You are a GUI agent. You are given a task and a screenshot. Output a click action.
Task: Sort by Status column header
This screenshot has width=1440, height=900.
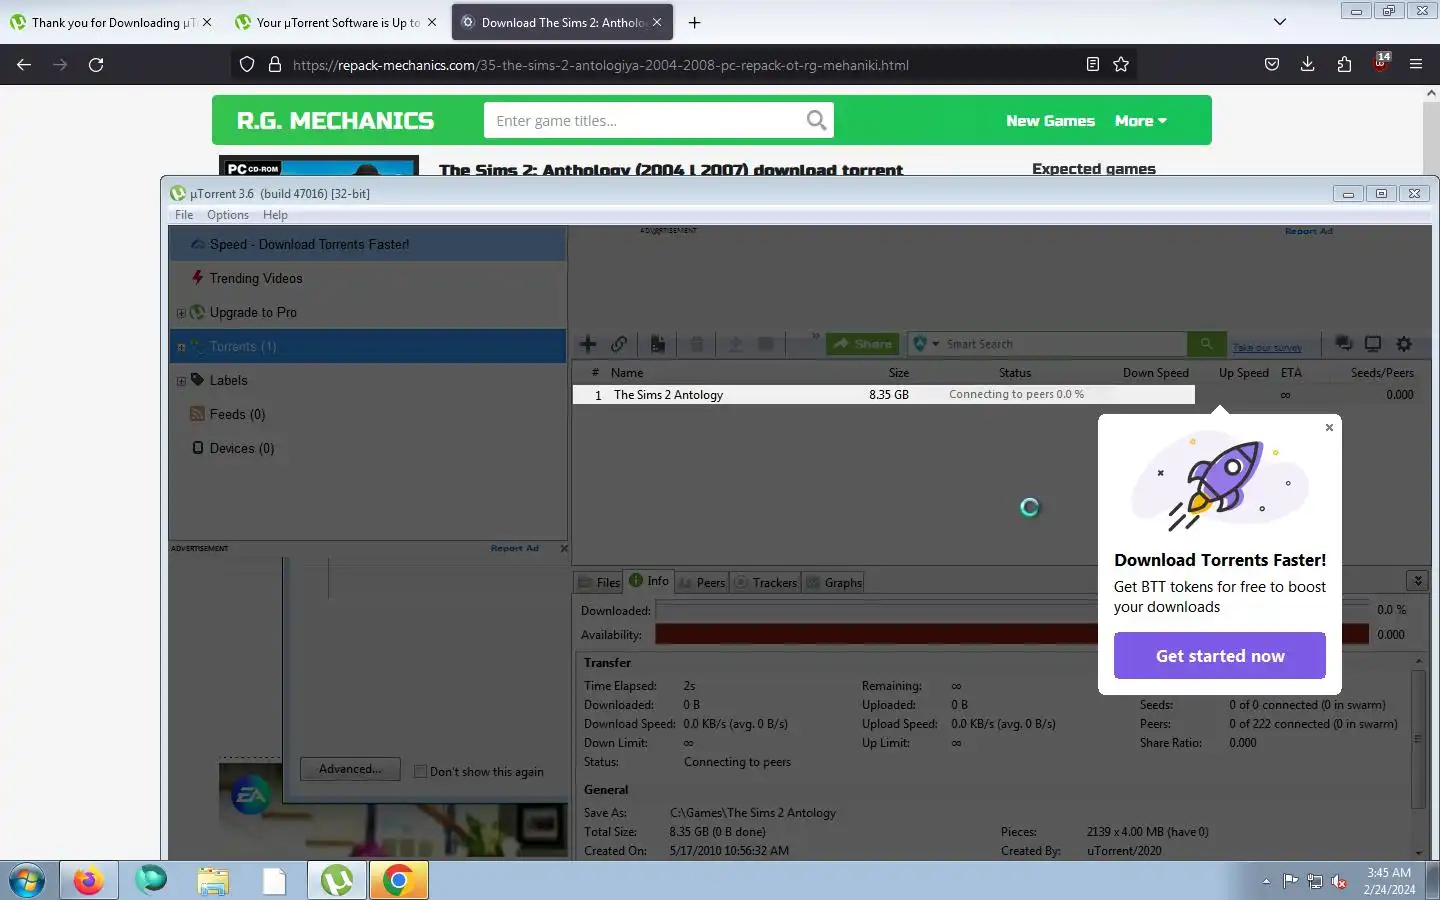click(x=1015, y=373)
